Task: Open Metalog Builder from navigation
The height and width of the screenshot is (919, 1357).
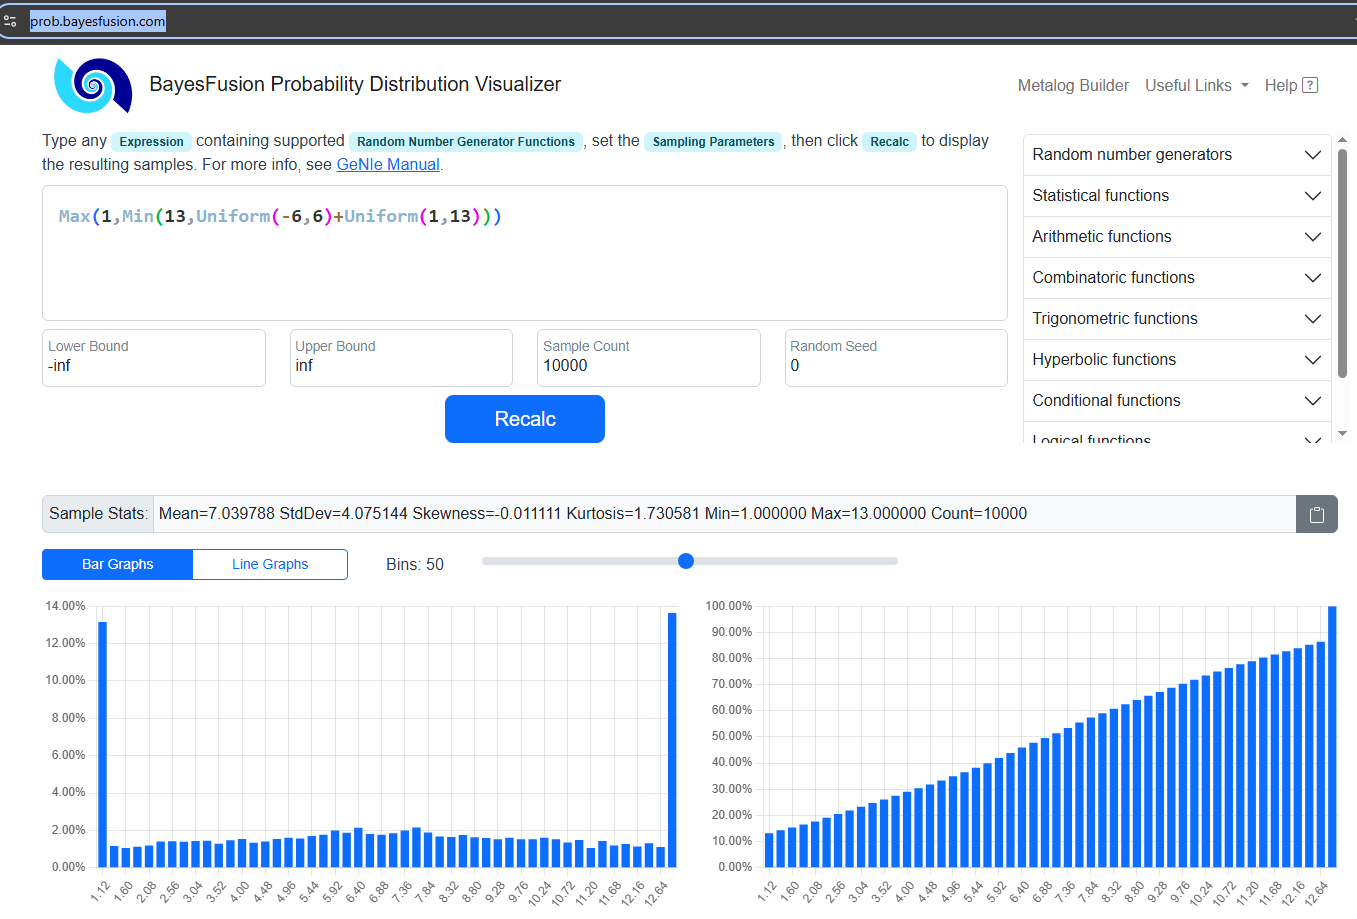Action: click(x=1073, y=86)
